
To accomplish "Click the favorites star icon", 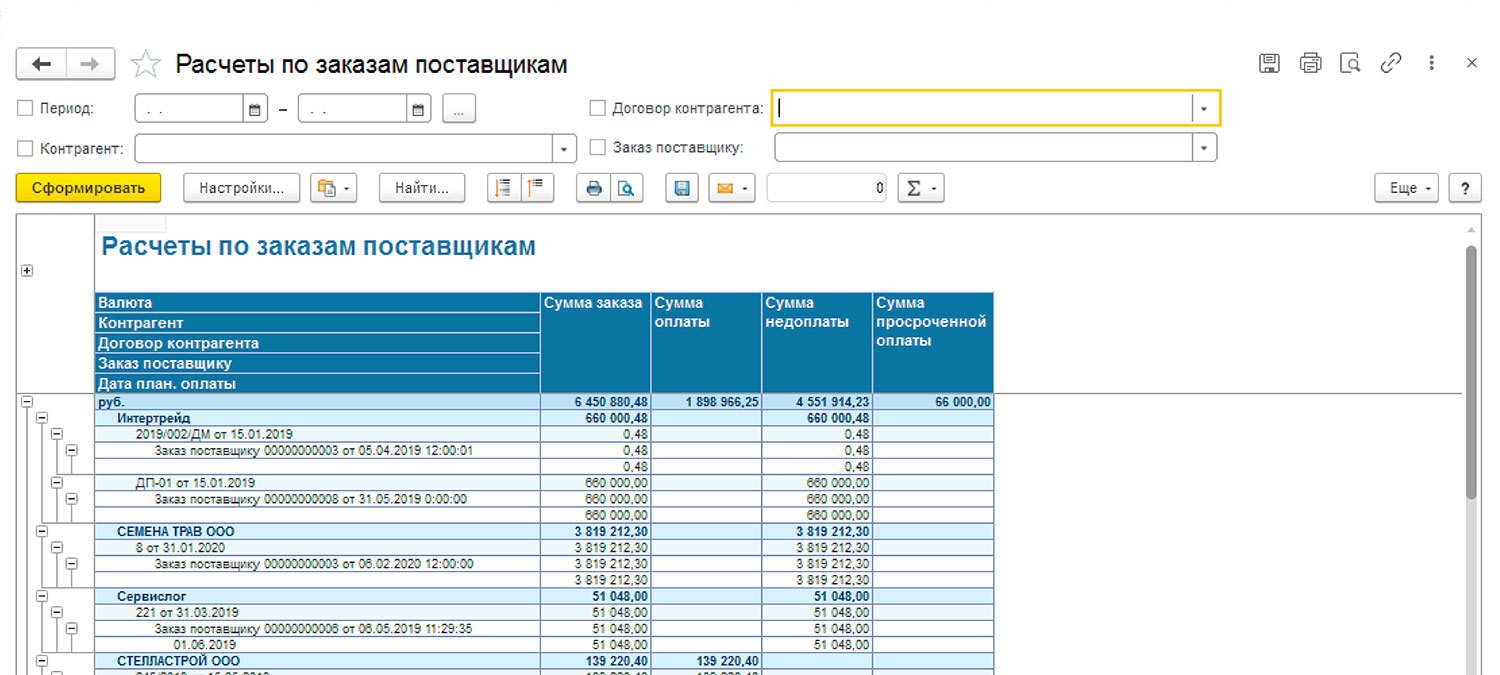I will 146,65.
